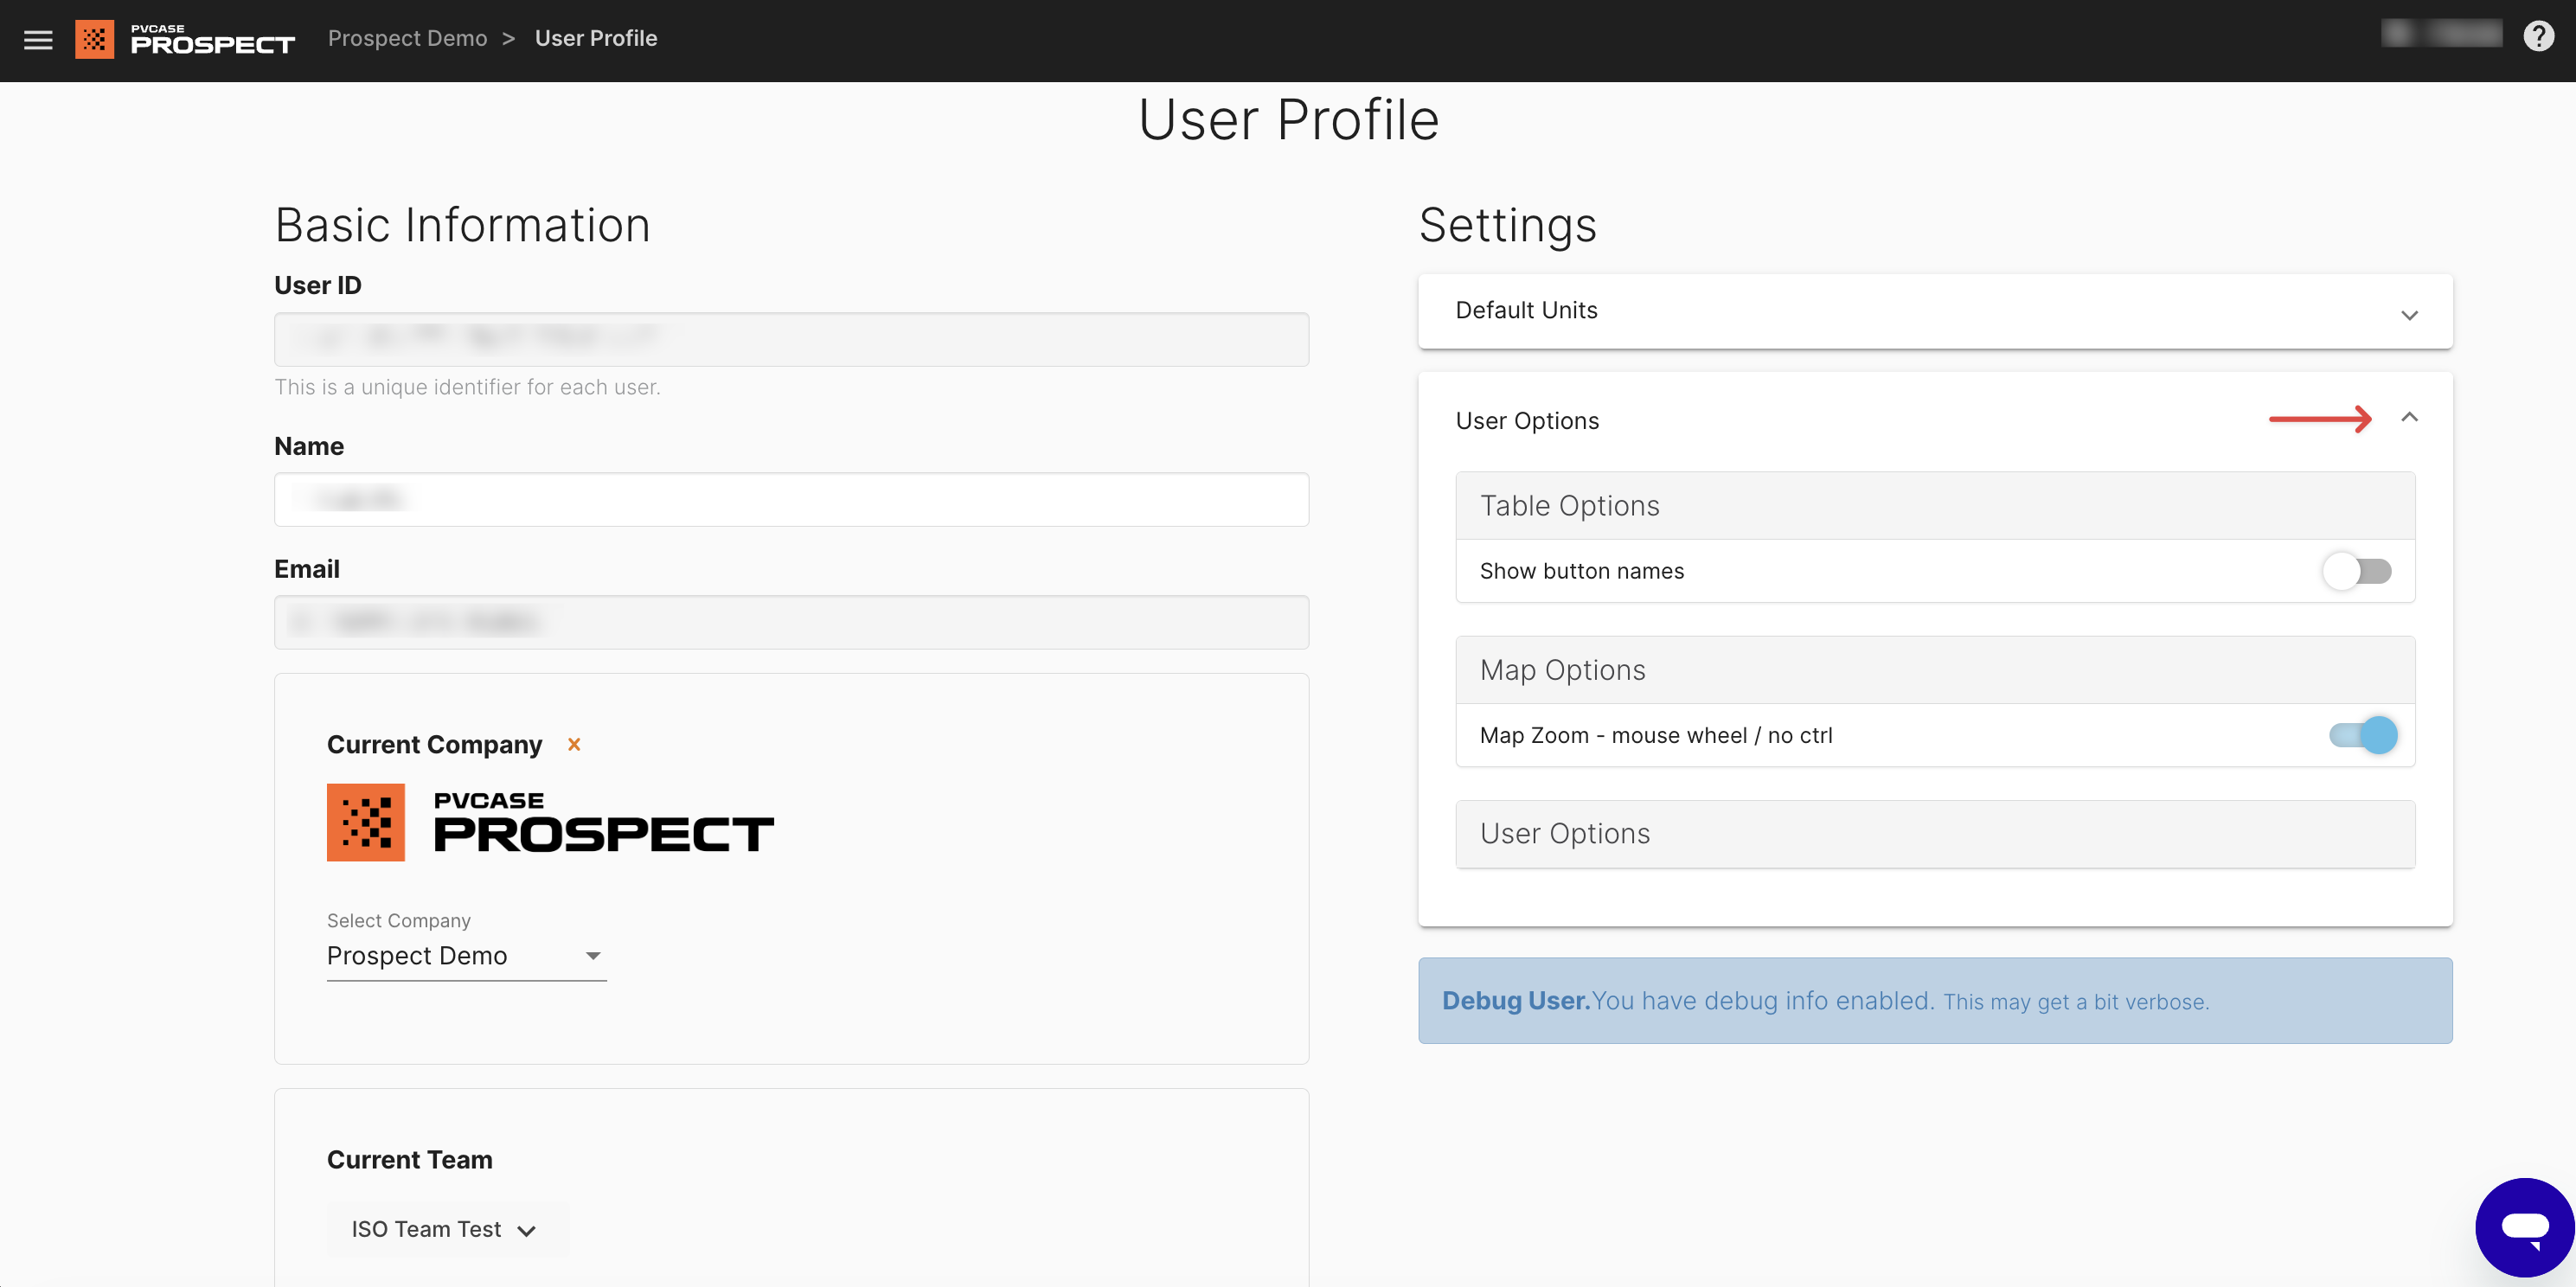The width and height of the screenshot is (2576, 1287).
Task: Click the PVcase Prospect logo in header
Action: [x=185, y=40]
